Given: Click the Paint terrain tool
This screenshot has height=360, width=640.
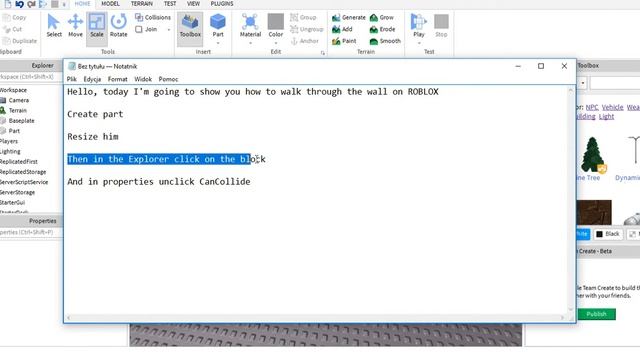Looking at the screenshot, I should pyautogui.click(x=344, y=41).
